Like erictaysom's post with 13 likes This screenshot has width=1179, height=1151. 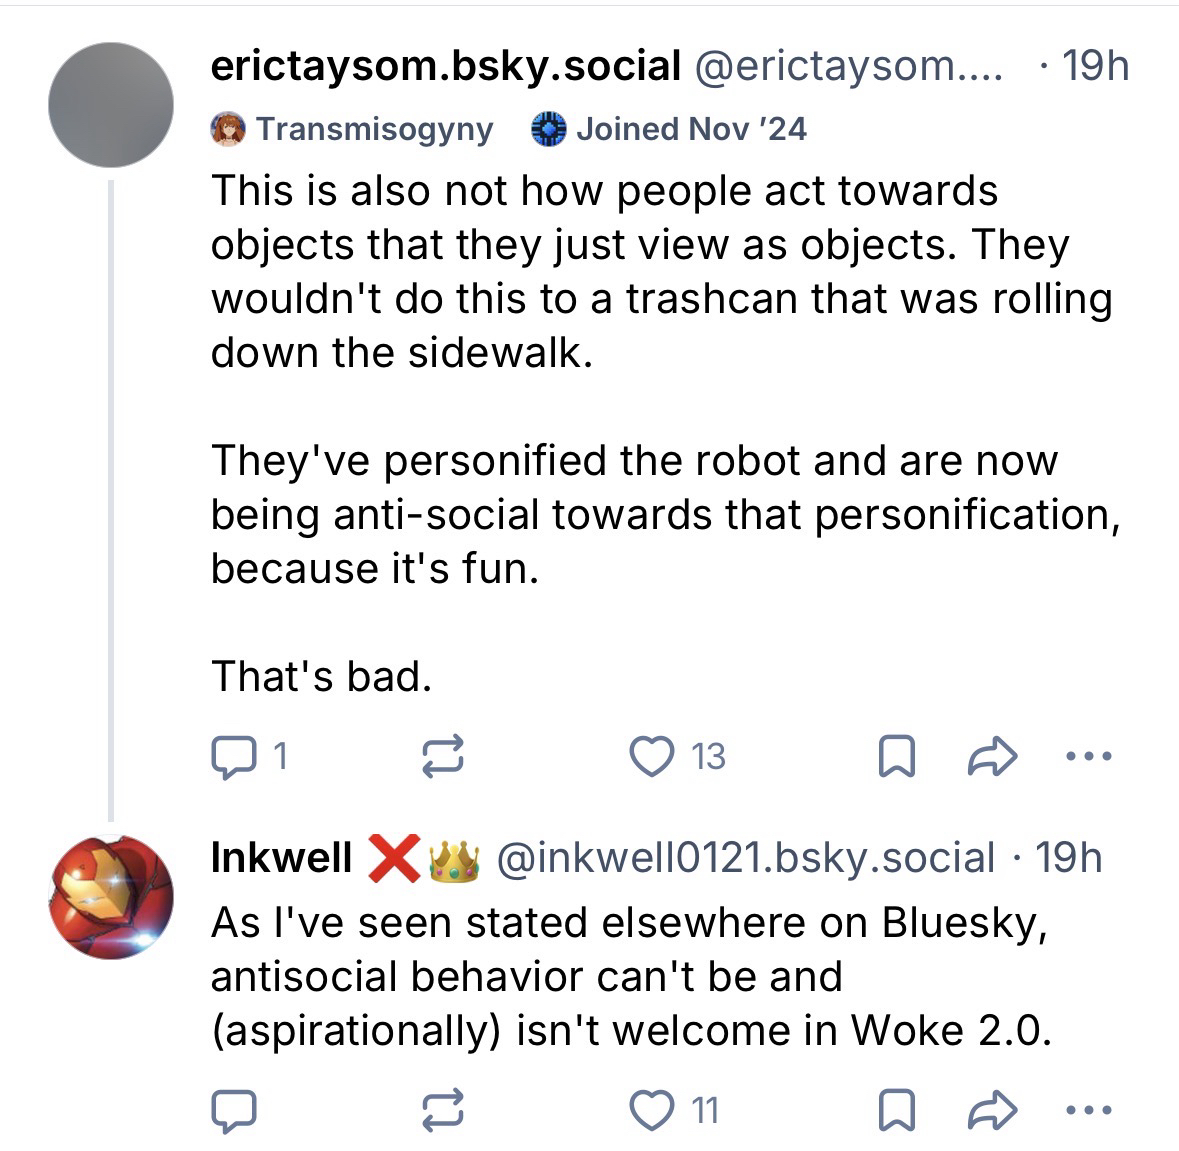click(x=652, y=757)
